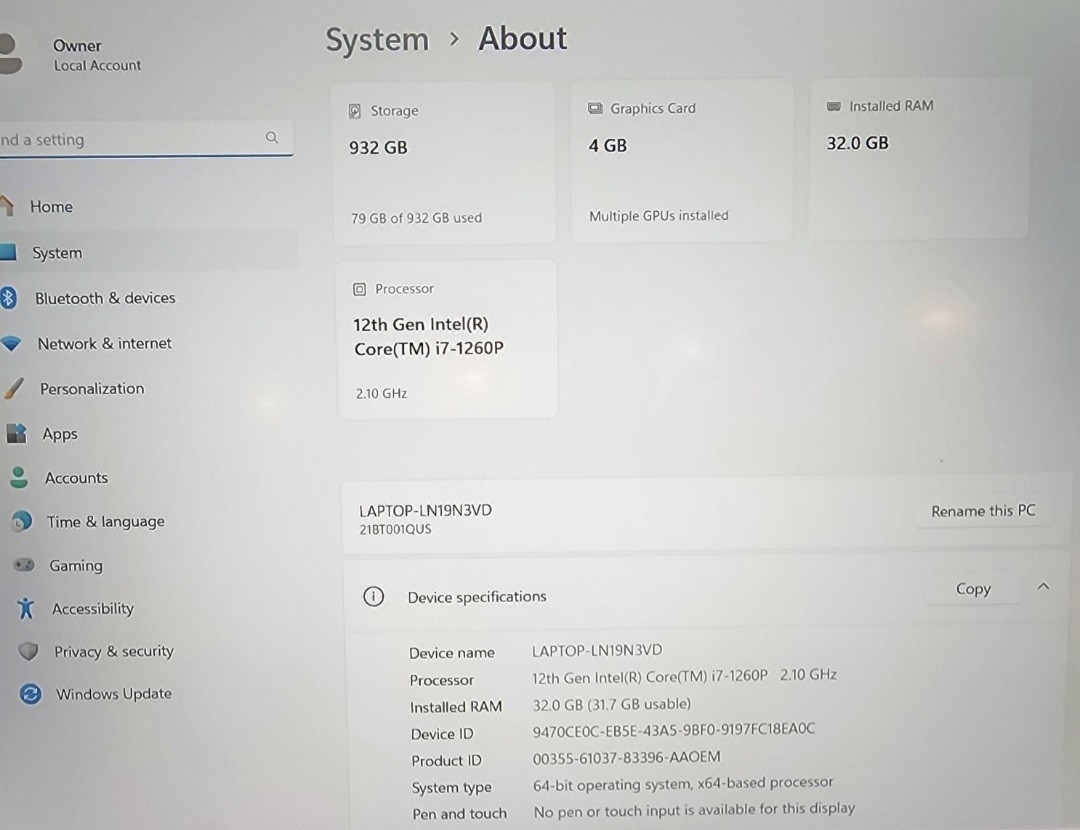This screenshot has width=1080, height=830.
Task: Click model number 21BT001QUS
Action: (x=395, y=530)
